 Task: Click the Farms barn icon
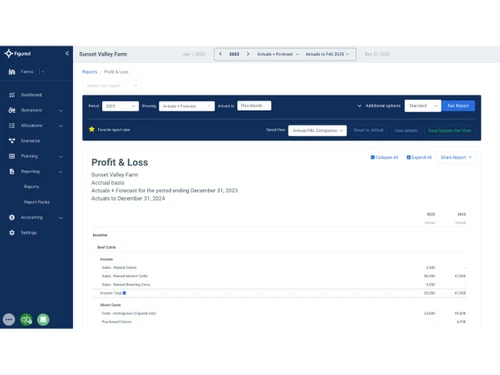pos(12,72)
